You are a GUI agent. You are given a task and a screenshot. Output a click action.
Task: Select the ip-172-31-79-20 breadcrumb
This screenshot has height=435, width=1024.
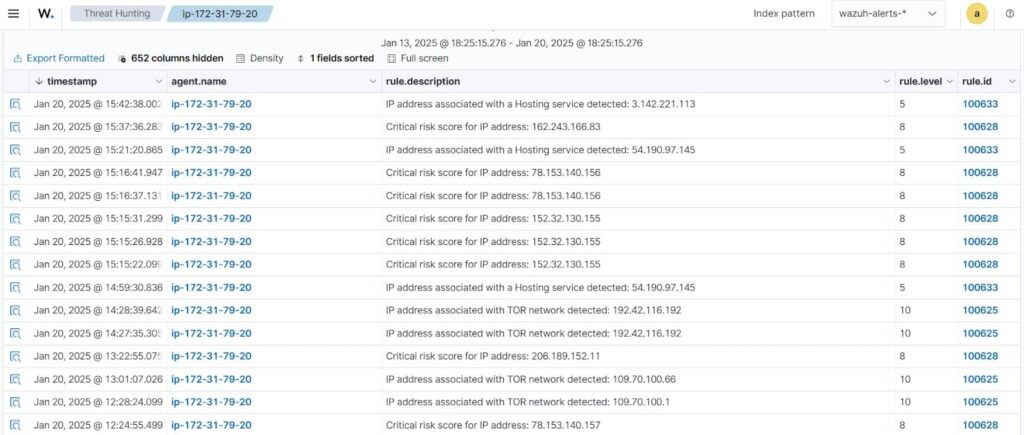click(x=220, y=13)
